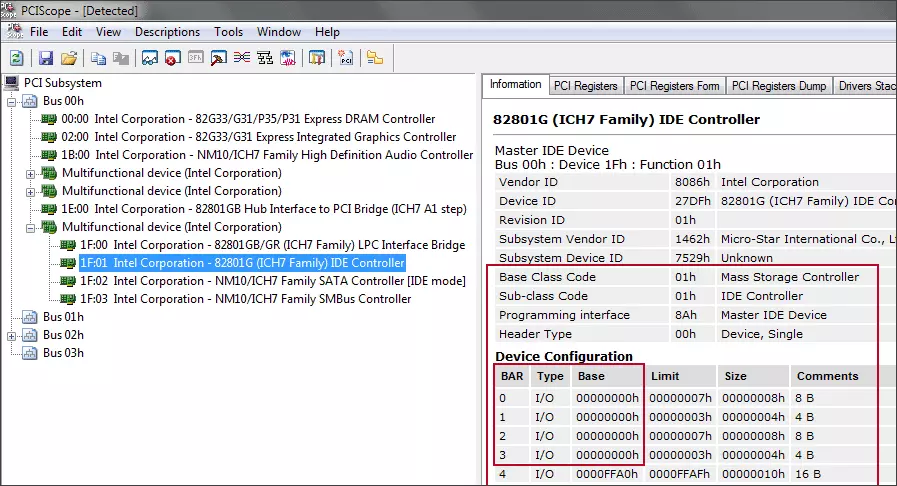Click the red waveform toolbar icon

click(288, 58)
